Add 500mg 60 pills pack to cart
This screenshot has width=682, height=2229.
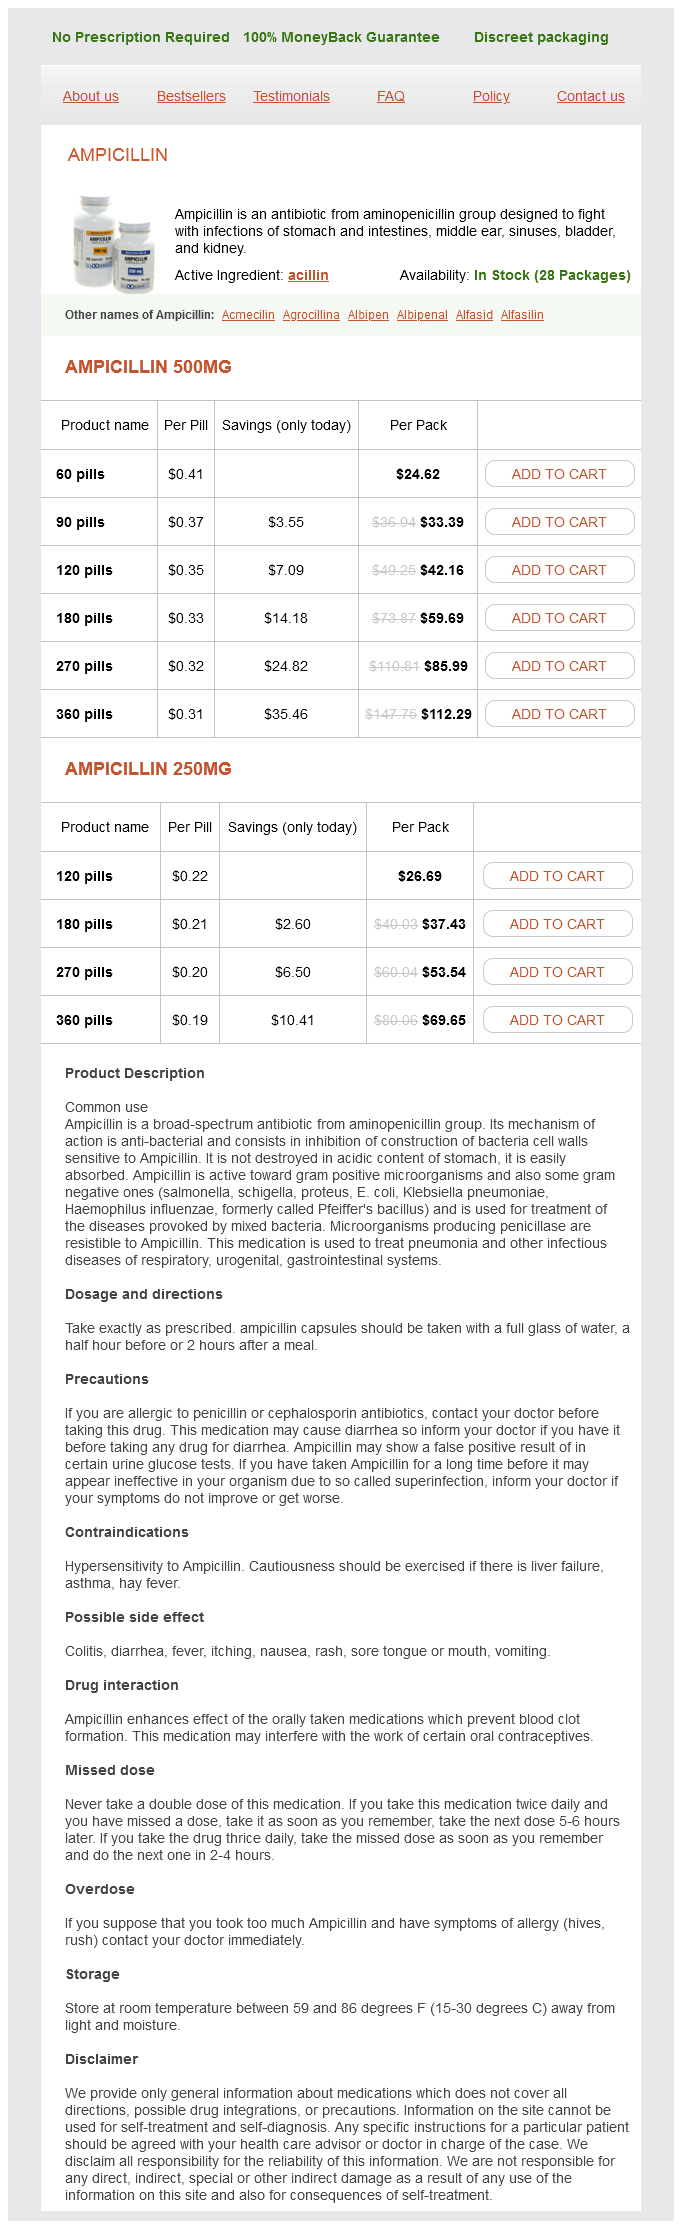[559, 474]
